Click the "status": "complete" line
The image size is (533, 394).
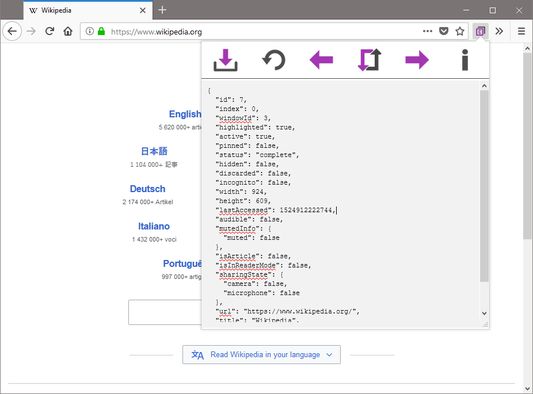coord(257,155)
